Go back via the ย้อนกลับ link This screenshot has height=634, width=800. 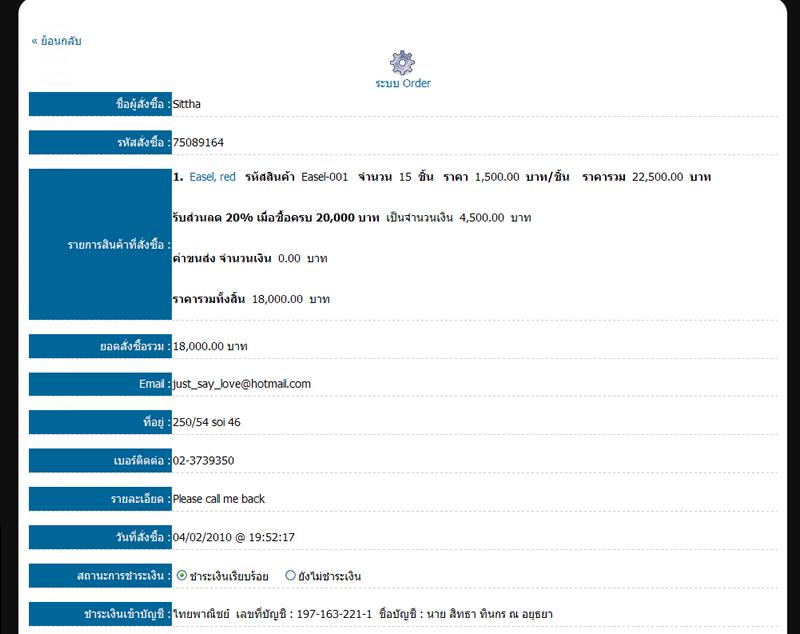(56, 41)
